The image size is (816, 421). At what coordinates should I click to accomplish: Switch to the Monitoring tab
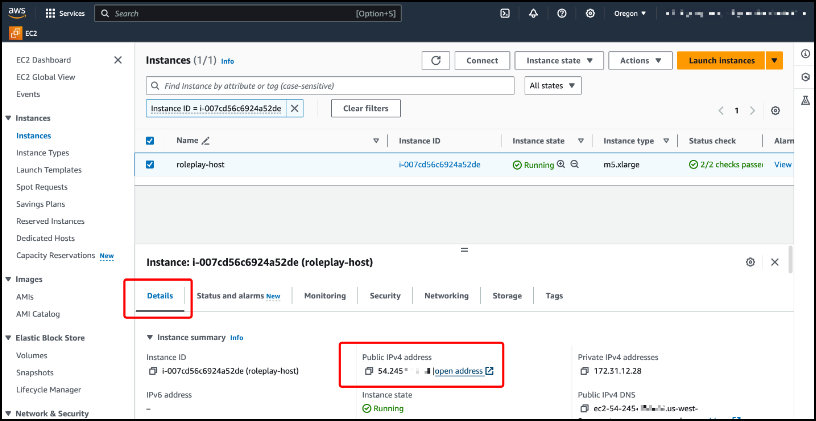pyautogui.click(x=325, y=296)
